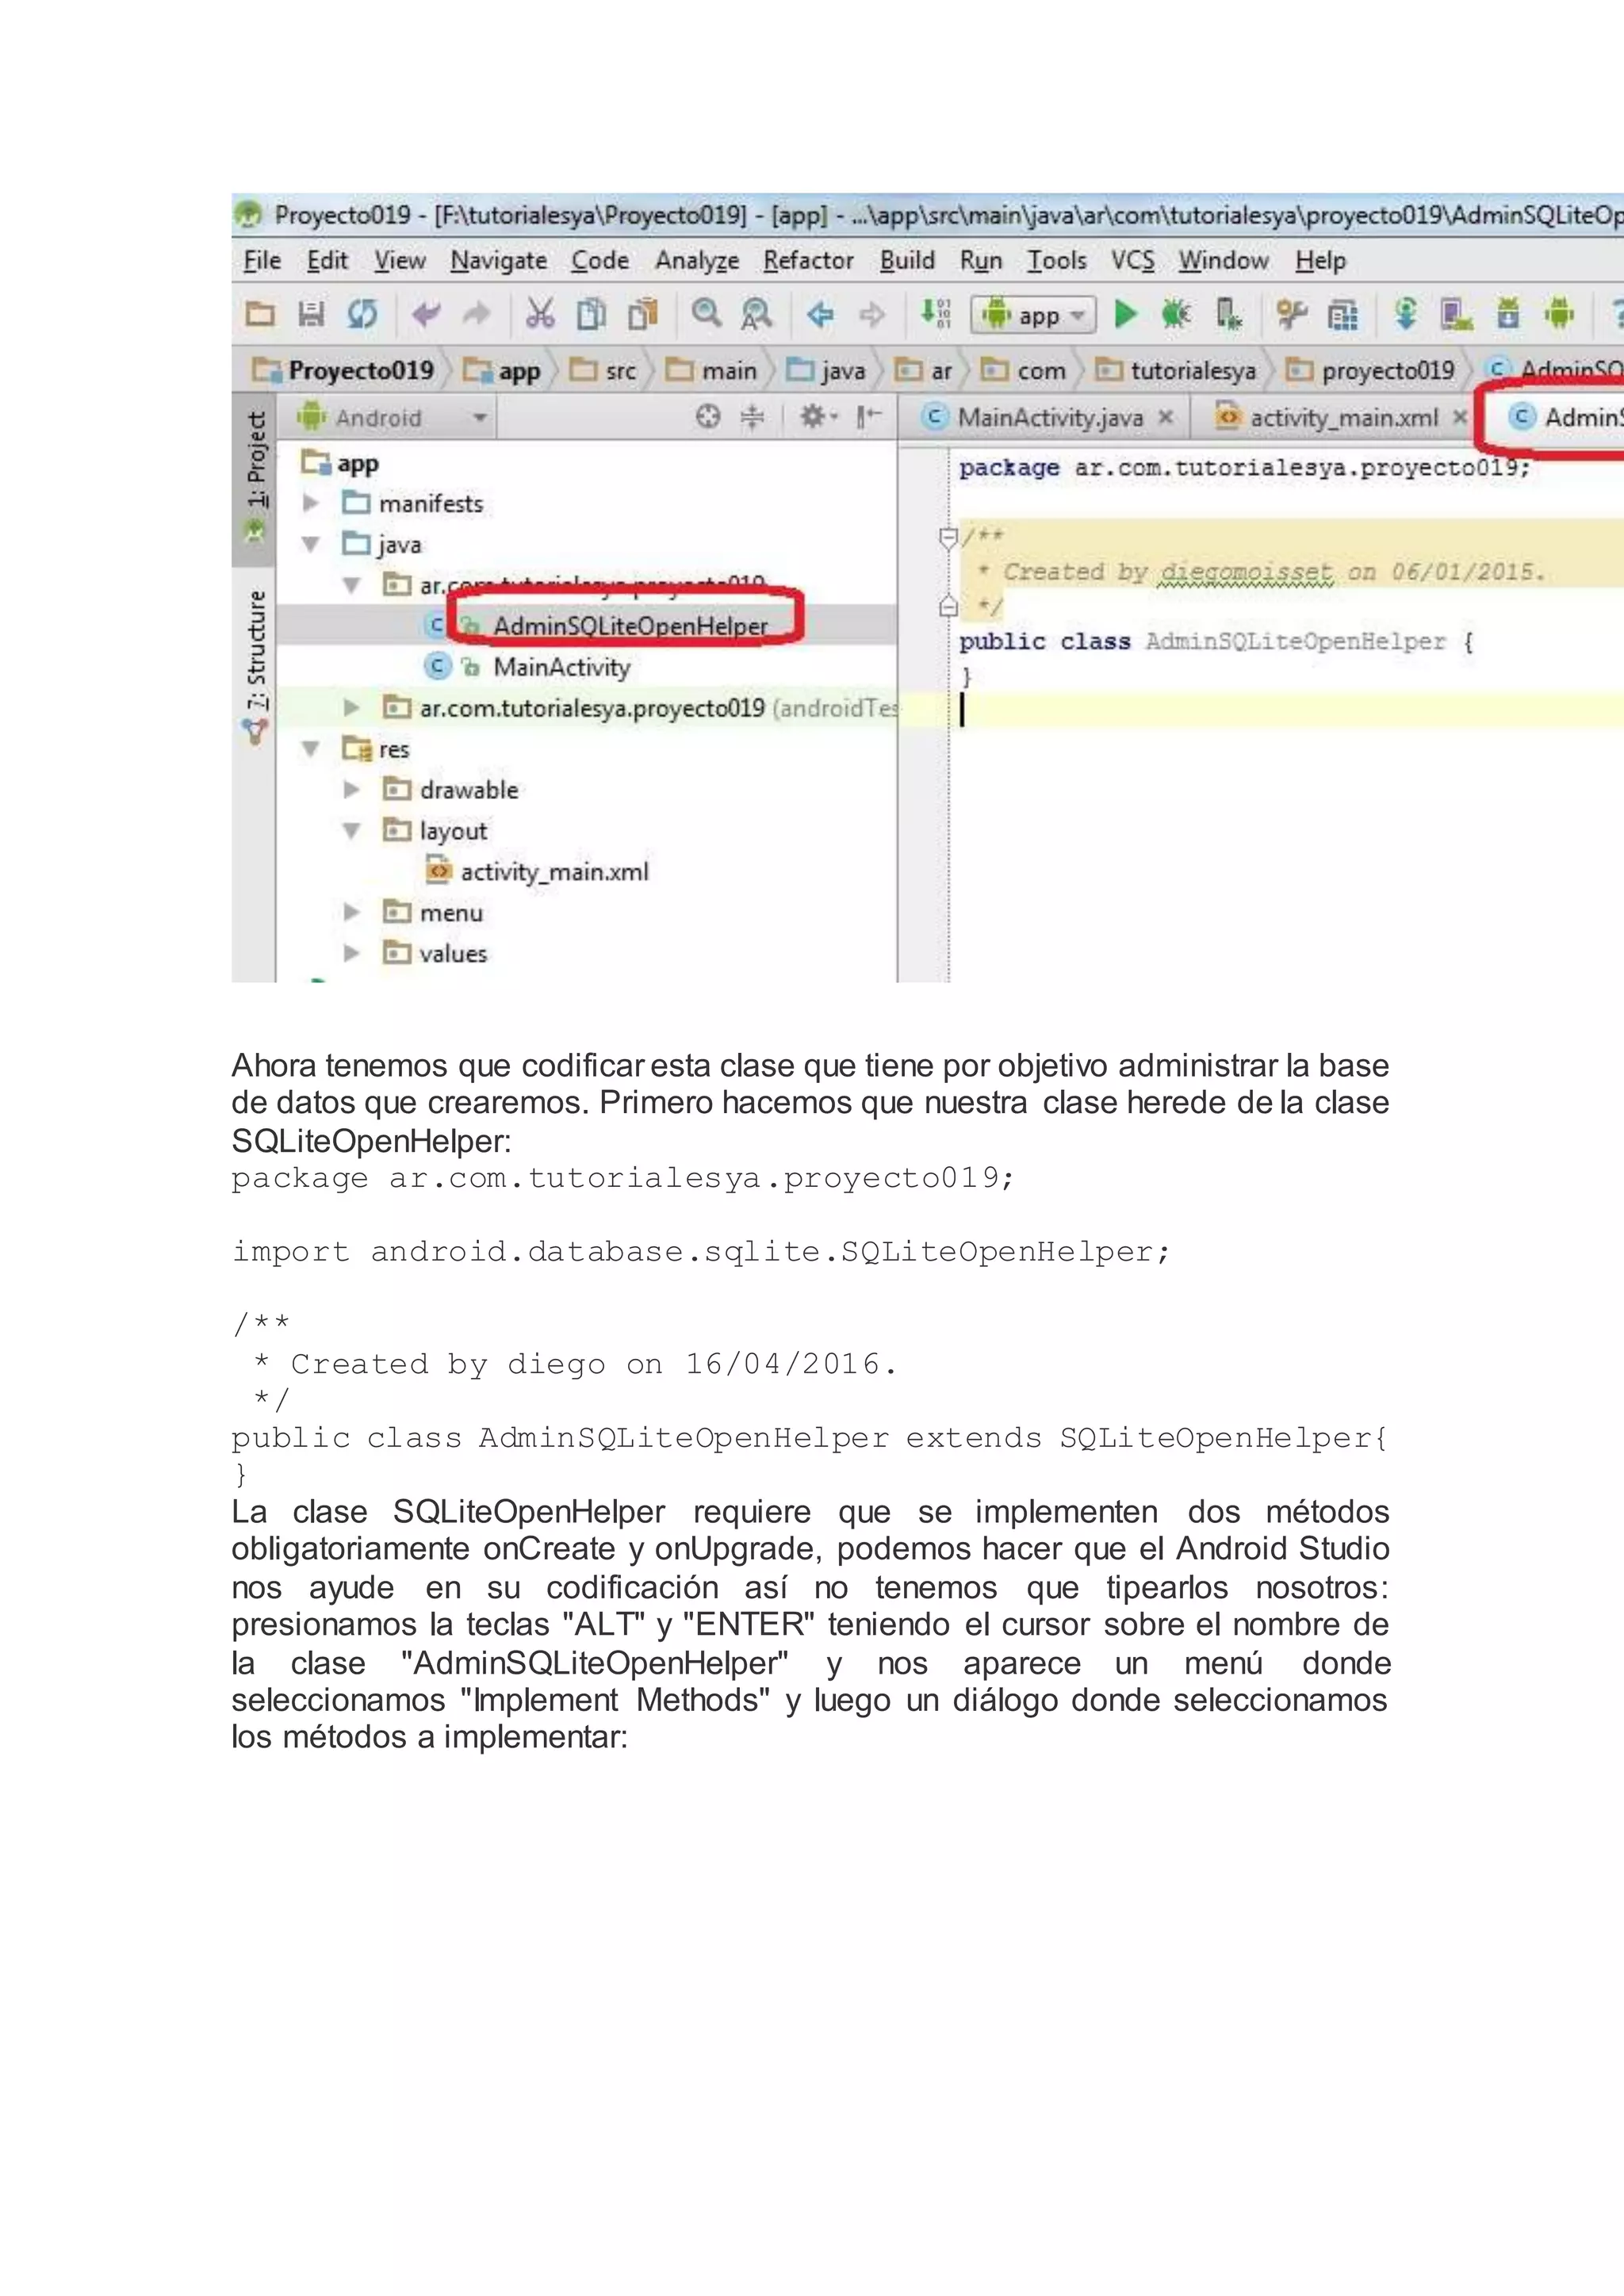1624x2296 pixels.
Task: Click the Undo arrow icon
Action: (426, 315)
